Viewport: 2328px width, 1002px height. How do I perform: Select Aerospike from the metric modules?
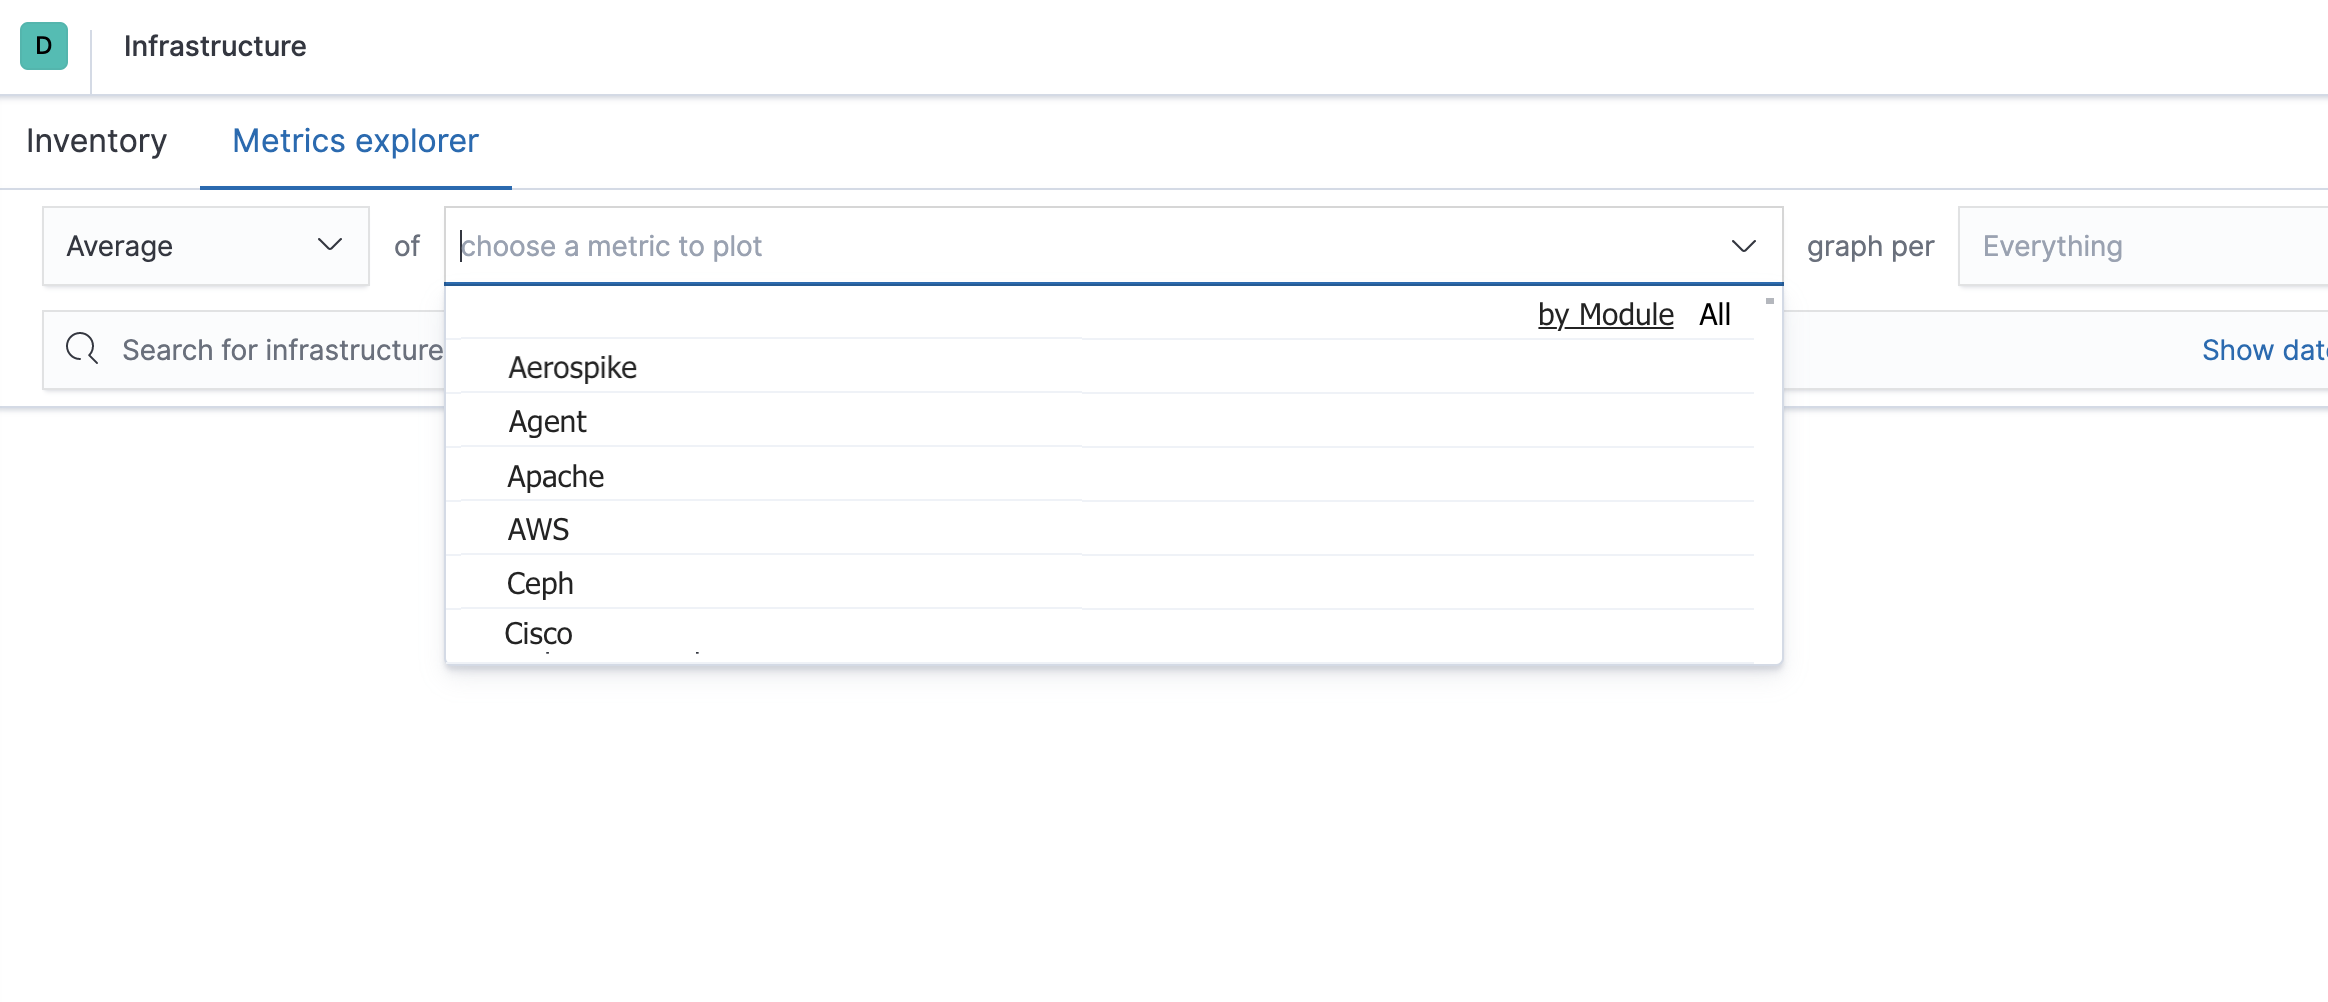pos(572,367)
